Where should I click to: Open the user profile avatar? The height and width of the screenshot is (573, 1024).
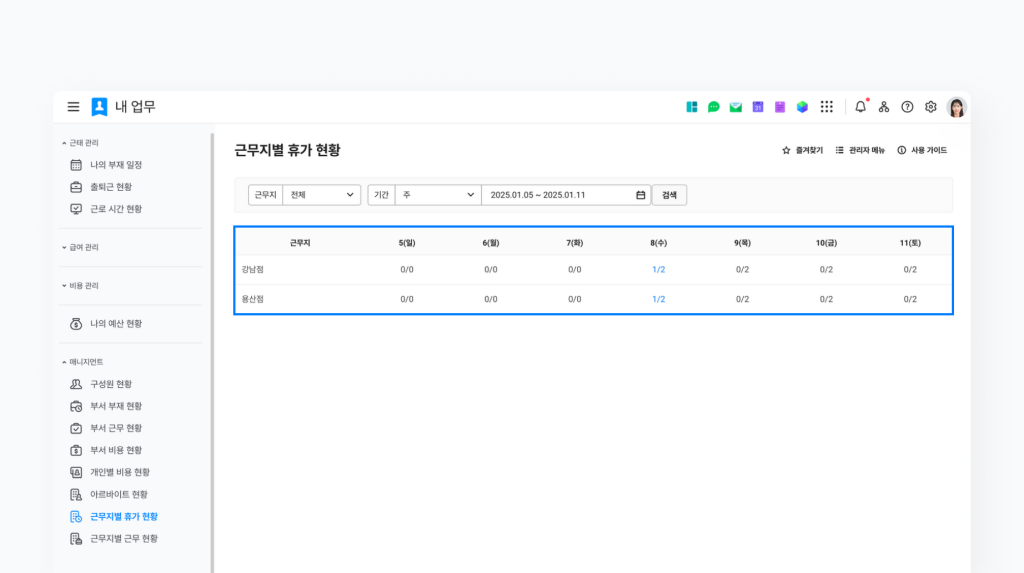(957, 107)
